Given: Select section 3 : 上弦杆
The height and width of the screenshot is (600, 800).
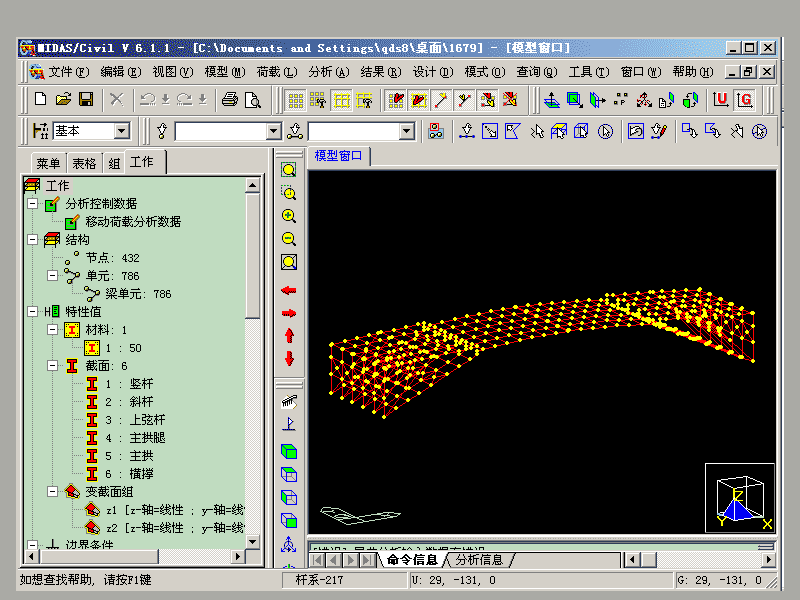Looking at the screenshot, I should click(x=135, y=420).
